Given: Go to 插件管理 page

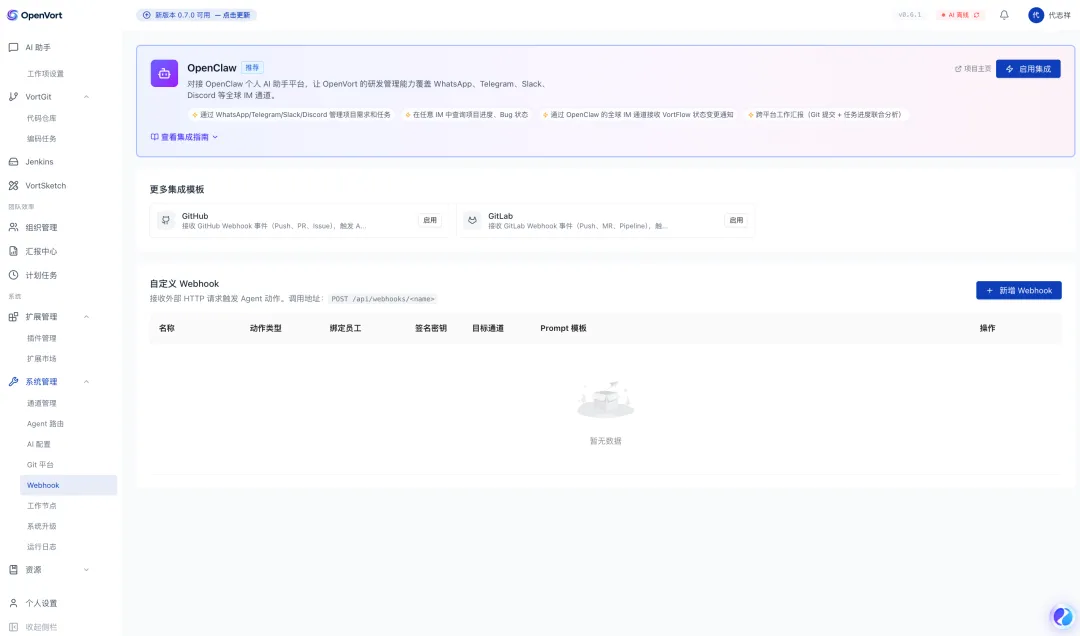Looking at the screenshot, I should (41, 338).
